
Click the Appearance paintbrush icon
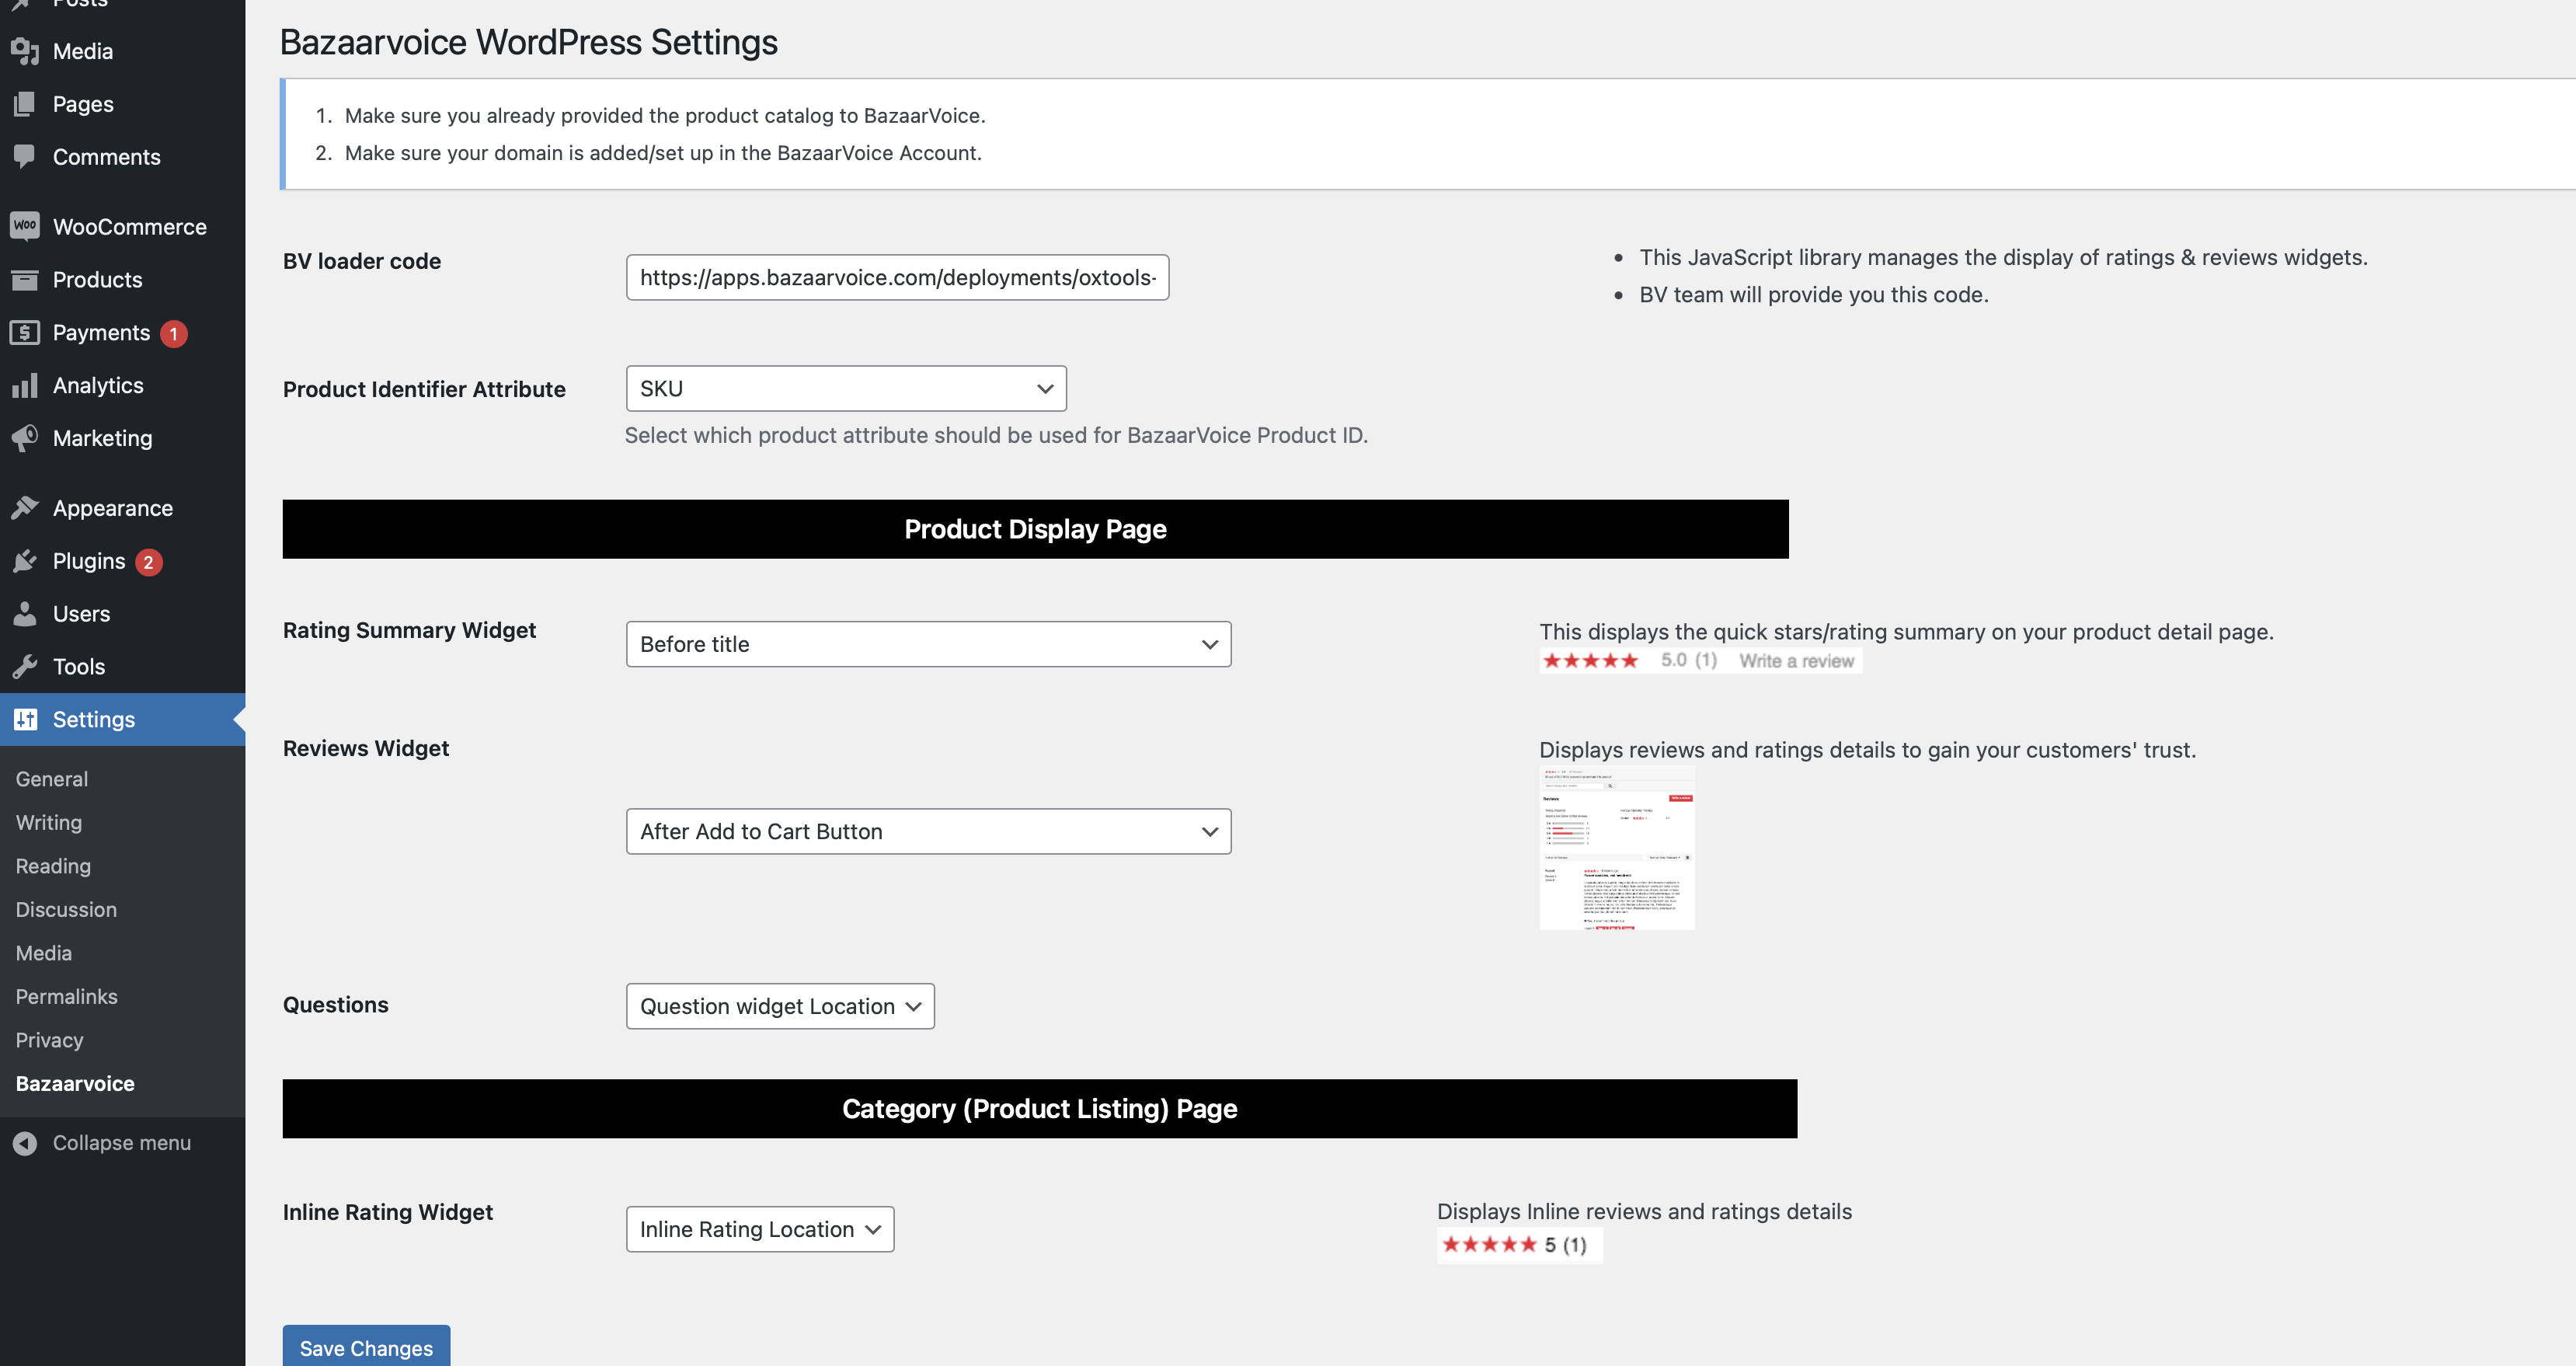click(25, 508)
